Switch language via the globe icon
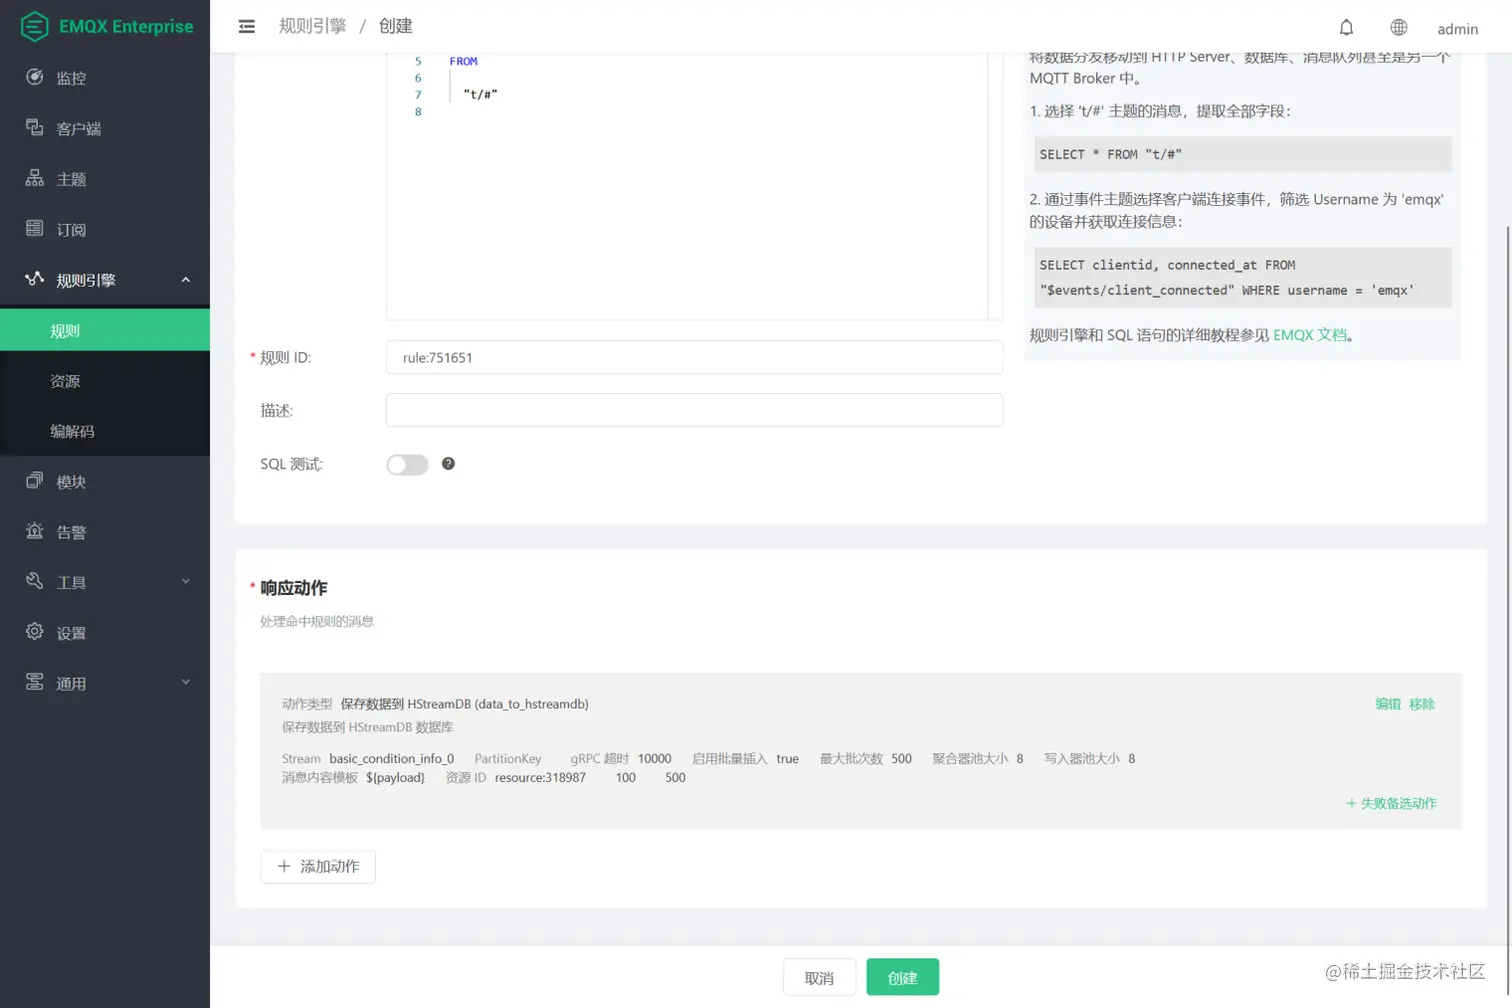Viewport: 1512px width, 1008px height. [x=1397, y=27]
